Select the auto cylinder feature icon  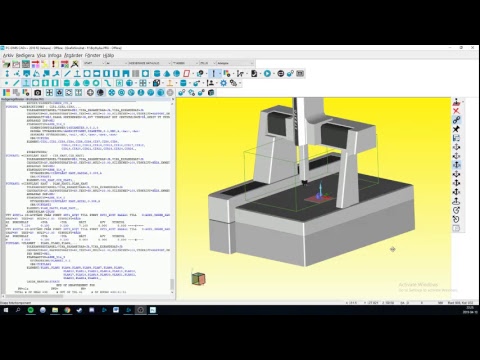click(x=157, y=73)
